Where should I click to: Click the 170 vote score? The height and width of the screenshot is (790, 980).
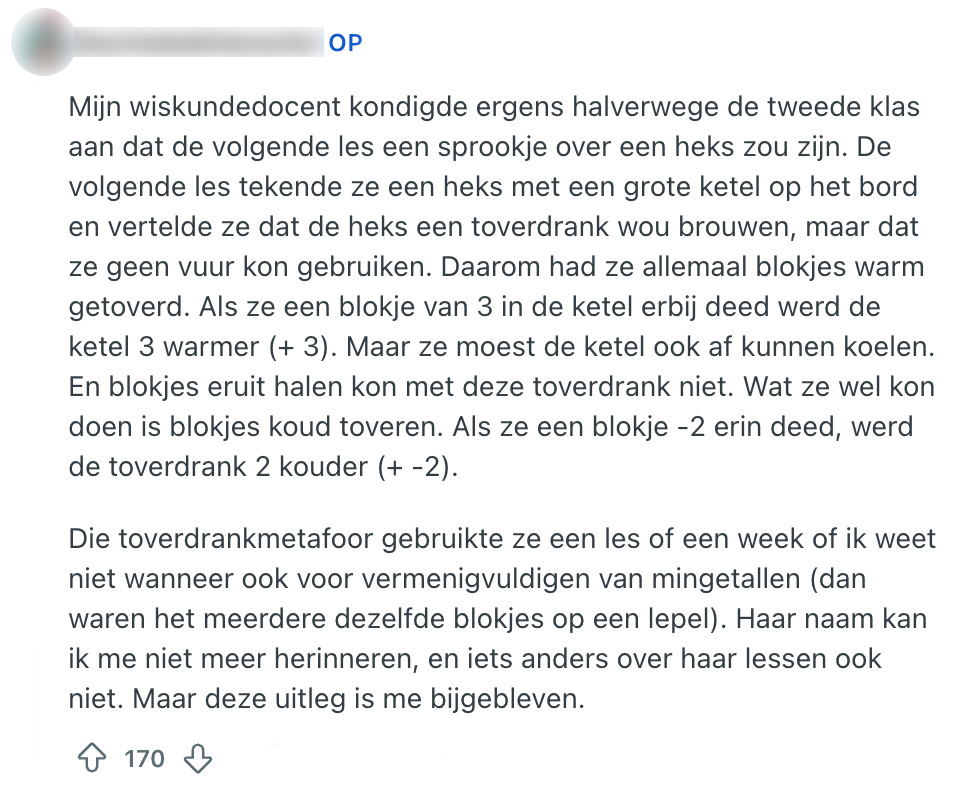coord(144,759)
